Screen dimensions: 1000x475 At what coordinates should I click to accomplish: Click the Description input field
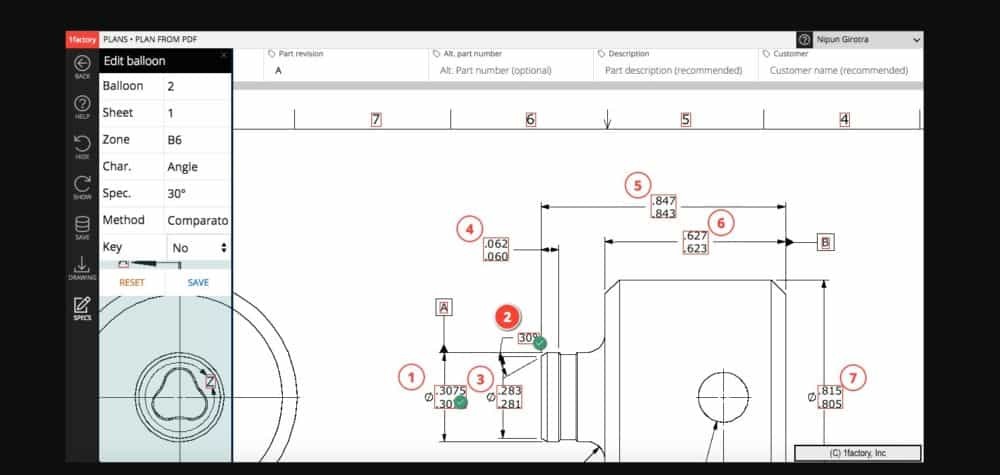pos(674,71)
